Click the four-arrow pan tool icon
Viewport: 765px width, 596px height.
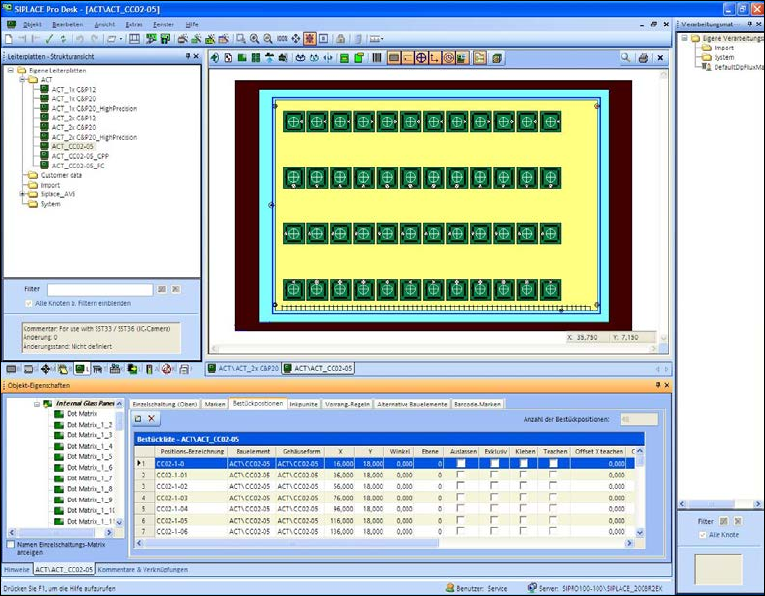tap(296, 39)
